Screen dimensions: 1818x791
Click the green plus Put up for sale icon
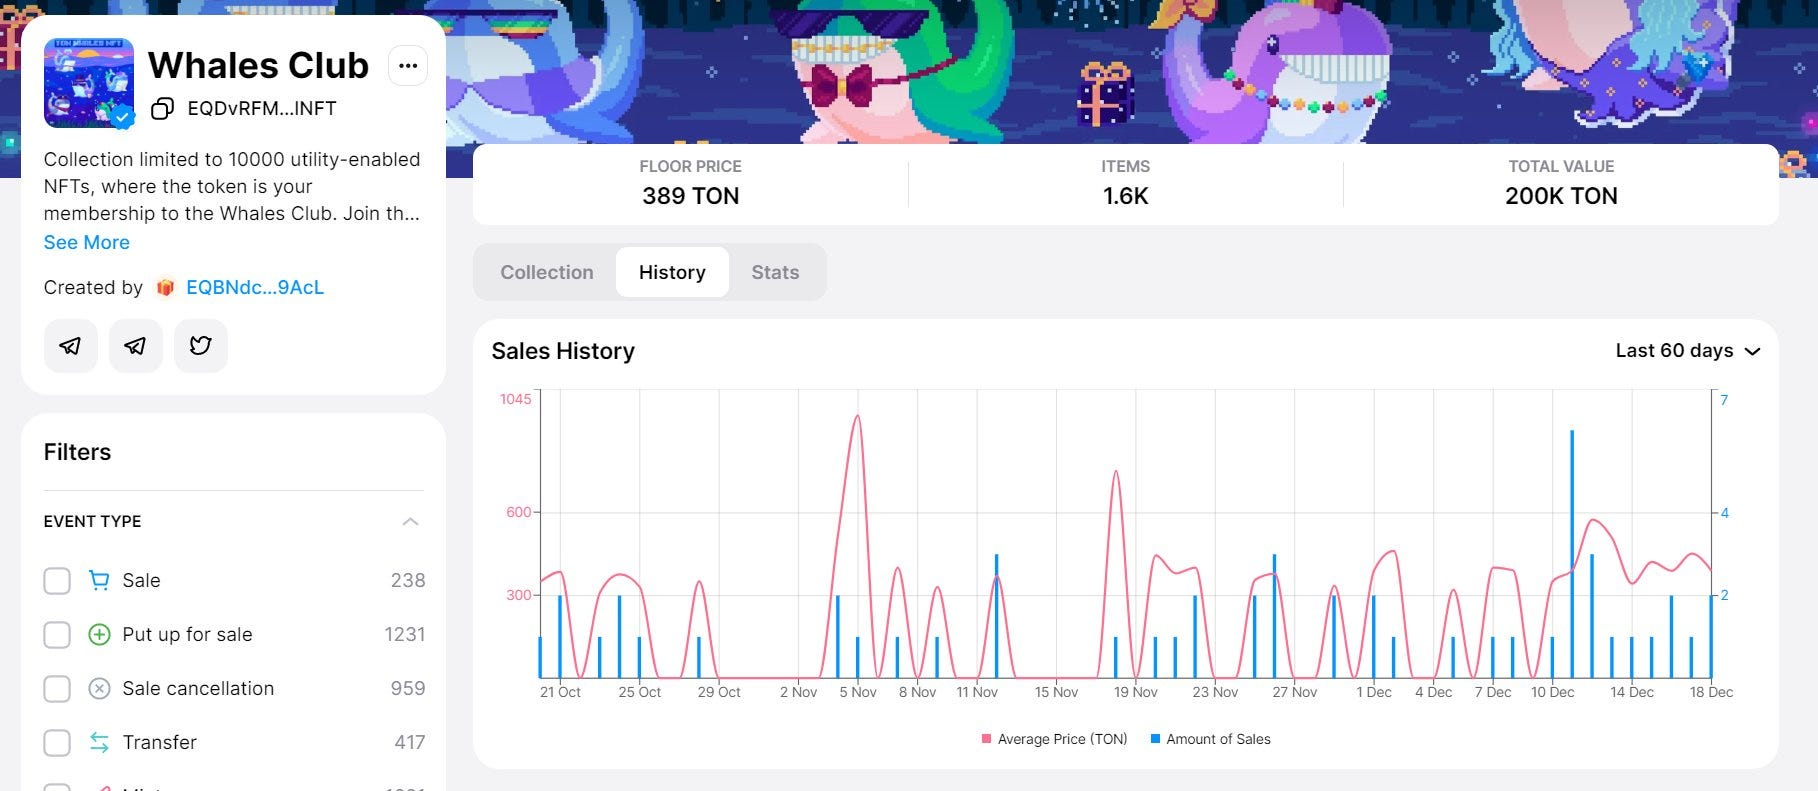(99, 635)
